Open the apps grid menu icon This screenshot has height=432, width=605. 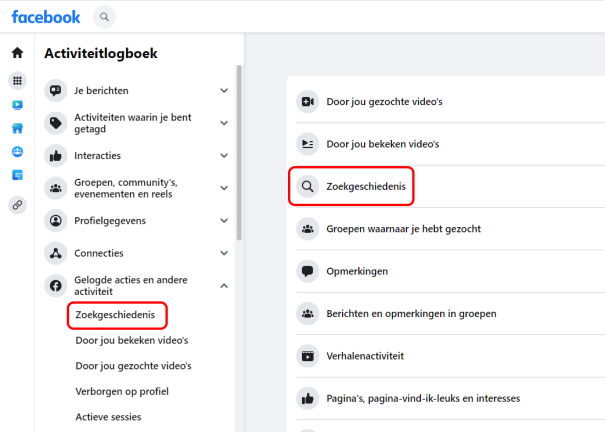coord(17,81)
